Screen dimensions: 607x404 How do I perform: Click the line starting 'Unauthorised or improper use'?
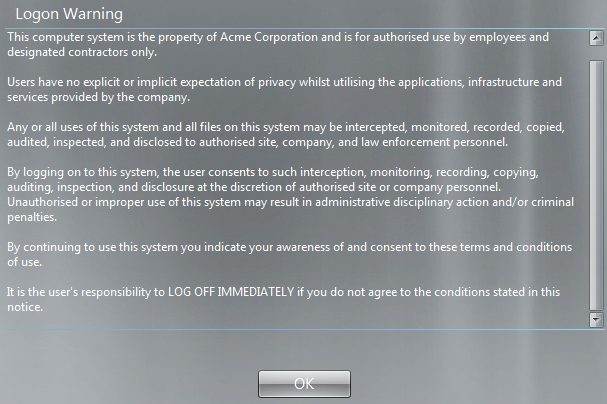pyautogui.click(x=290, y=202)
